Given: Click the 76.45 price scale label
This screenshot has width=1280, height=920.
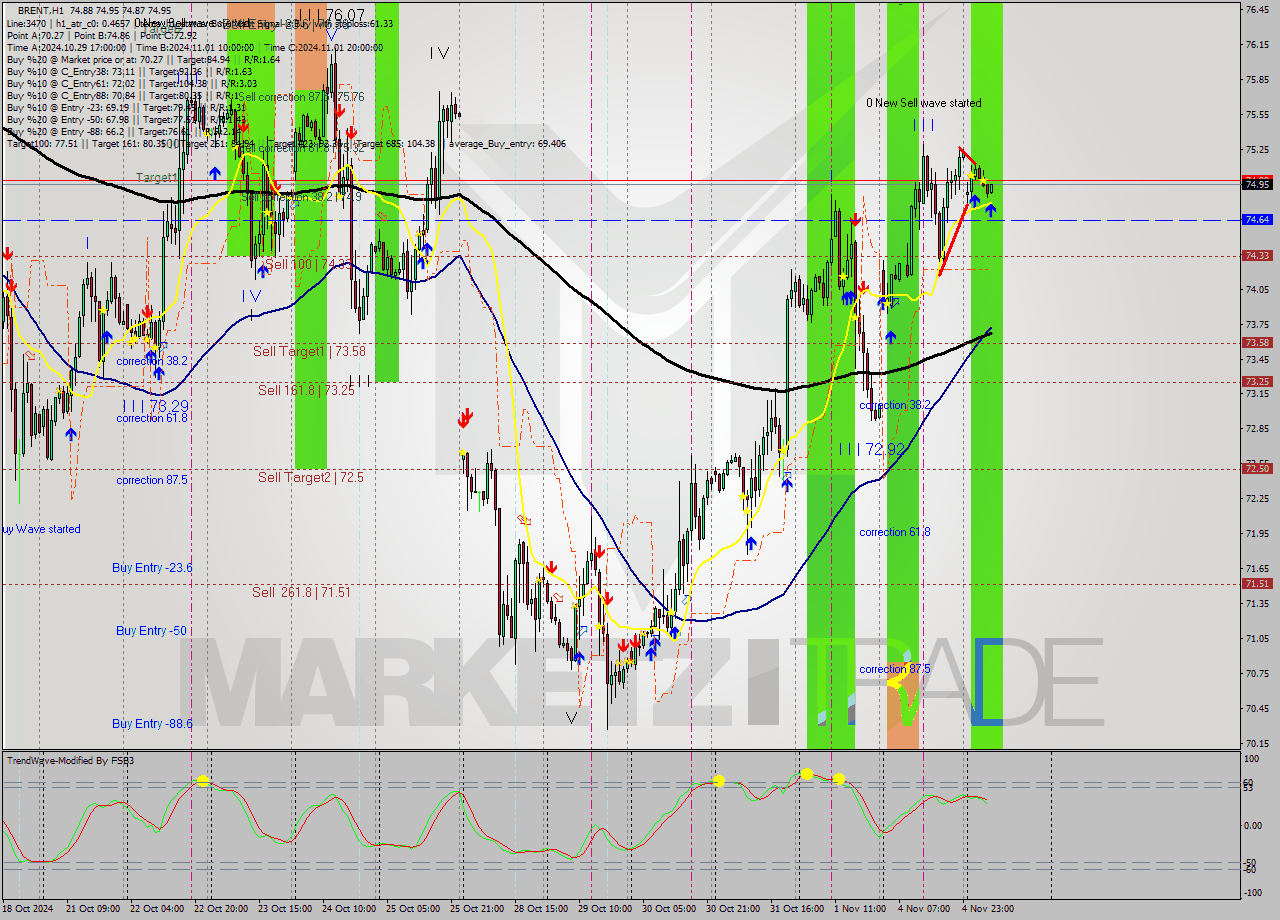Looking at the screenshot, I should click(x=1256, y=9).
